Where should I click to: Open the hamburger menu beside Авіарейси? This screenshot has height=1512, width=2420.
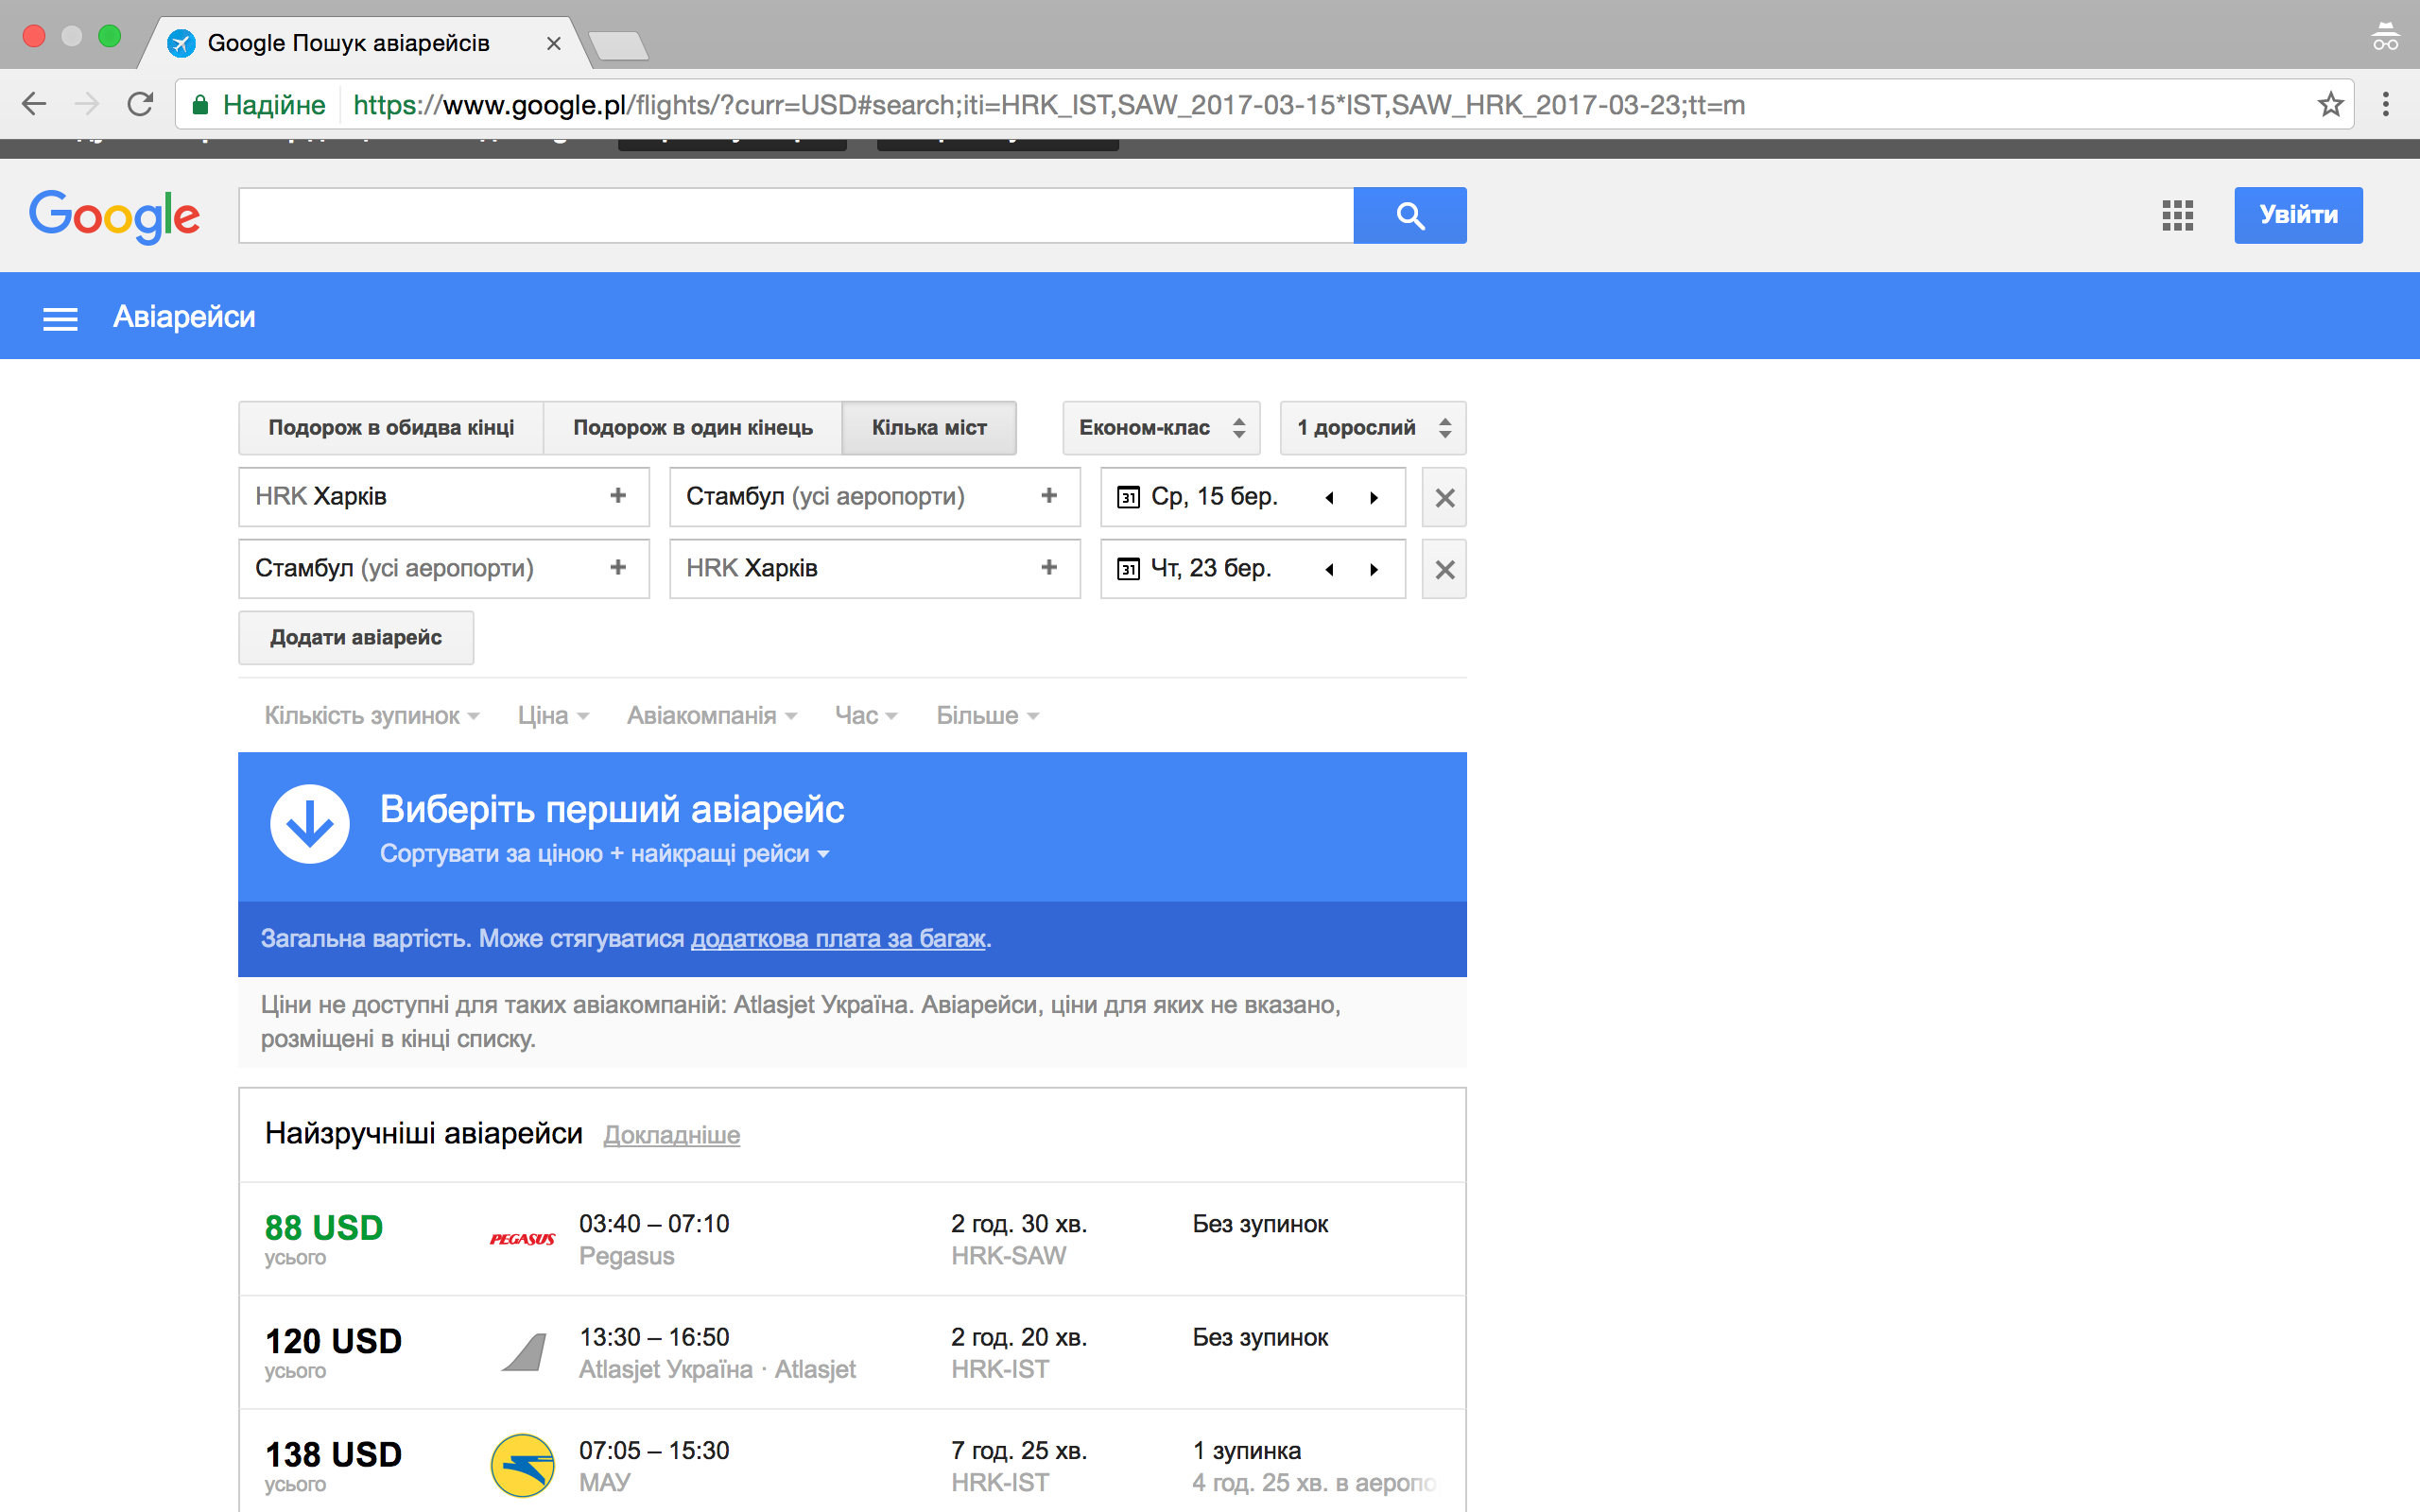coord(60,318)
